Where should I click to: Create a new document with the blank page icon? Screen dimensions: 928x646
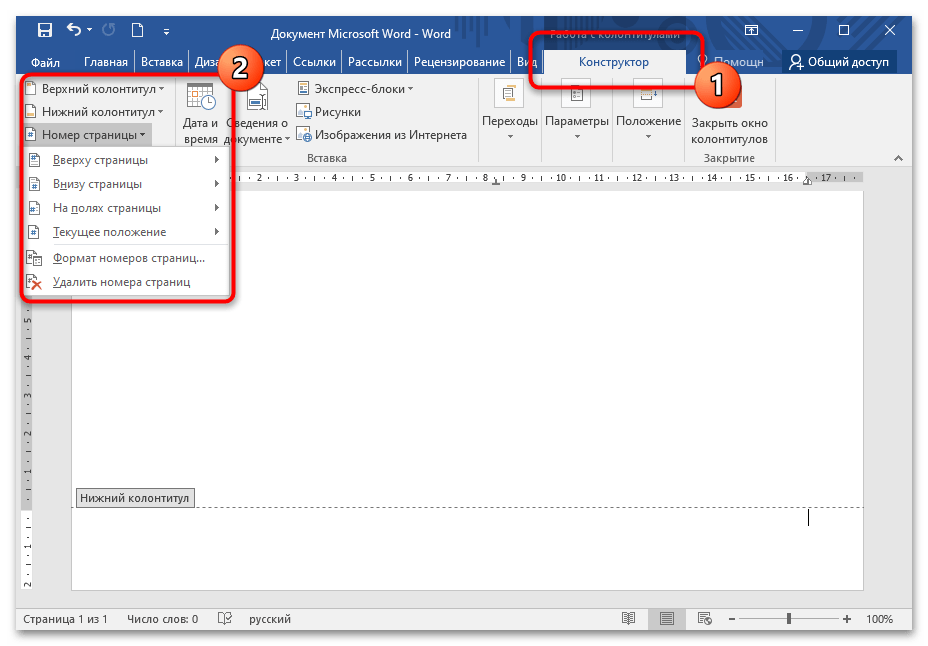pyautogui.click(x=137, y=30)
